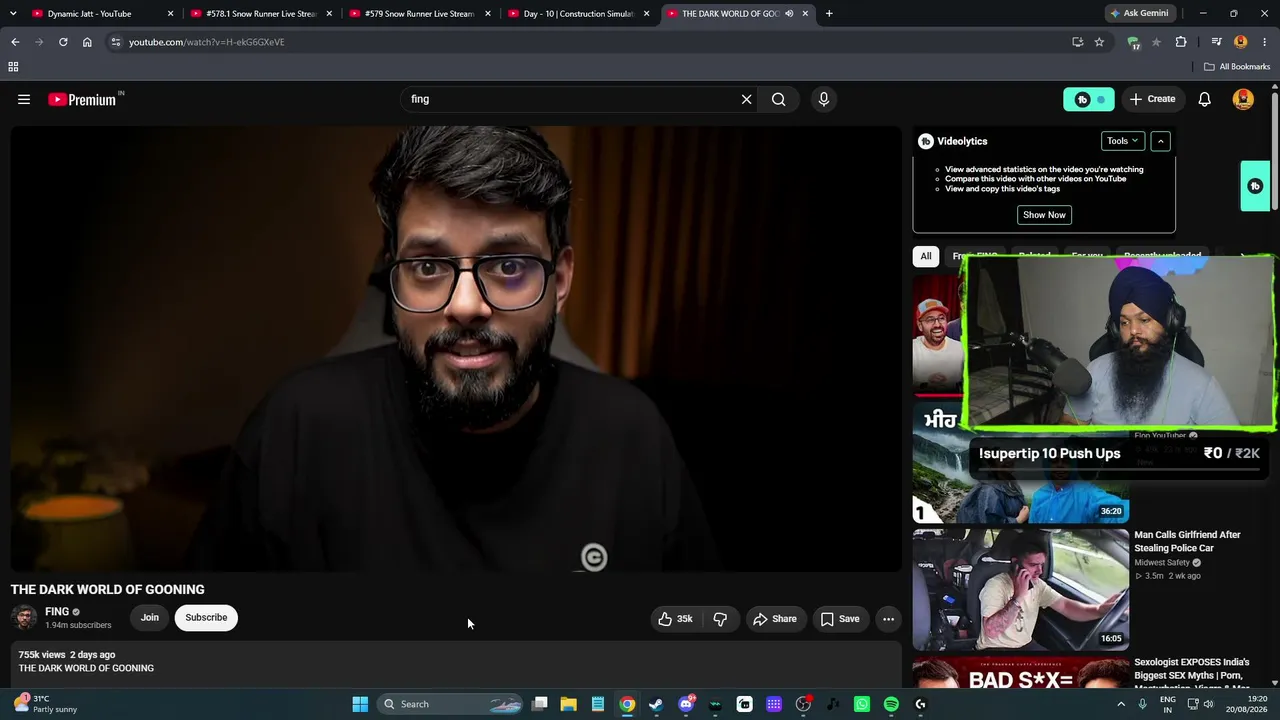Click Show Now in Videolytics

click(1044, 215)
